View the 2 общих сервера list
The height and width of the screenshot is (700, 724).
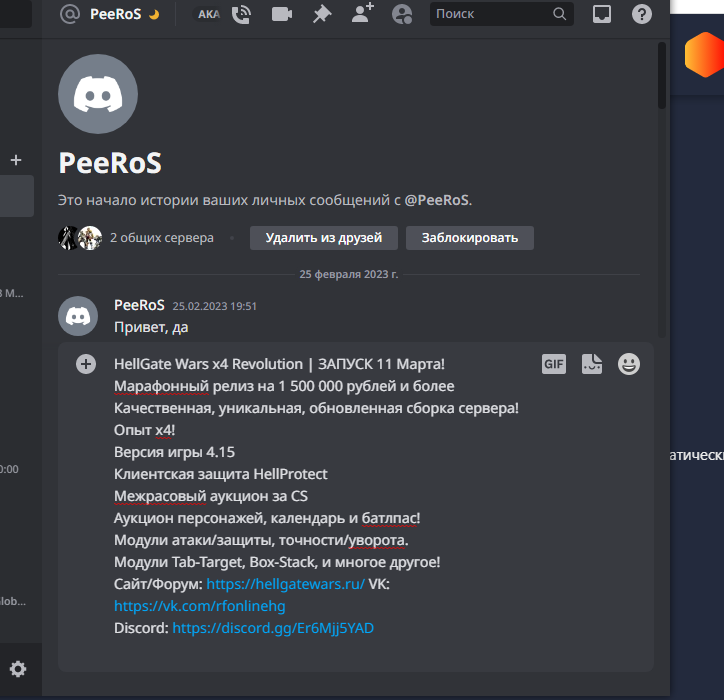click(x=162, y=238)
